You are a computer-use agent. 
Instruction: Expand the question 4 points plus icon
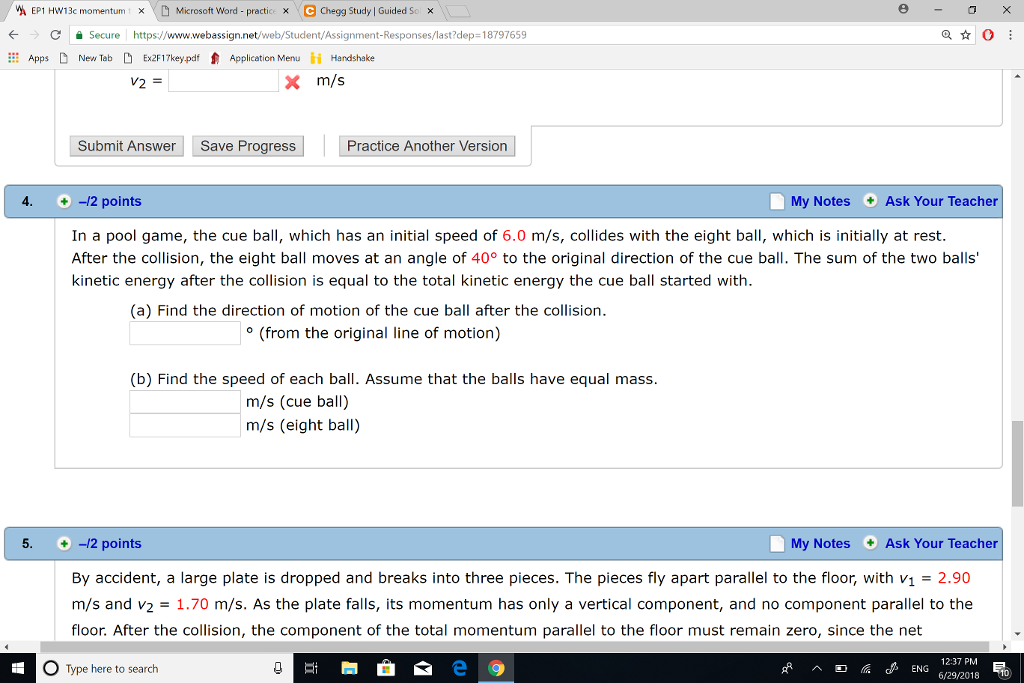coord(64,202)
